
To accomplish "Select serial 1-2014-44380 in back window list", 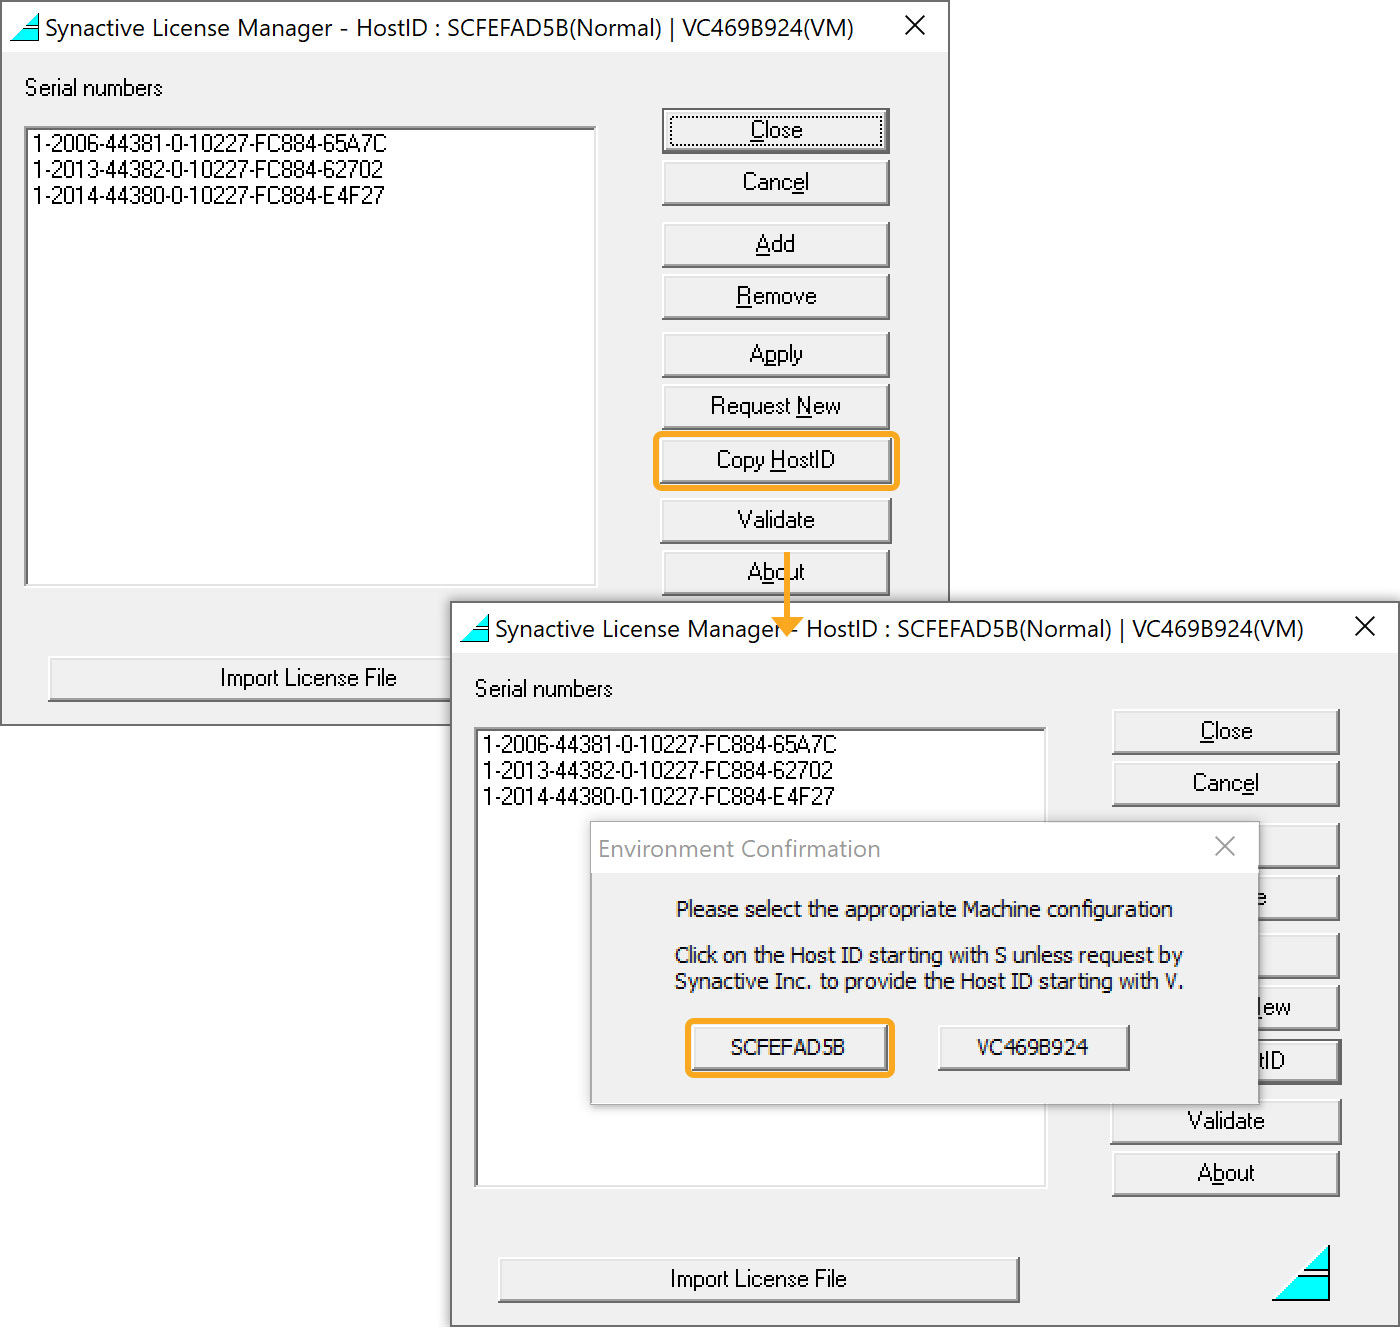I will tap(208, 195).
